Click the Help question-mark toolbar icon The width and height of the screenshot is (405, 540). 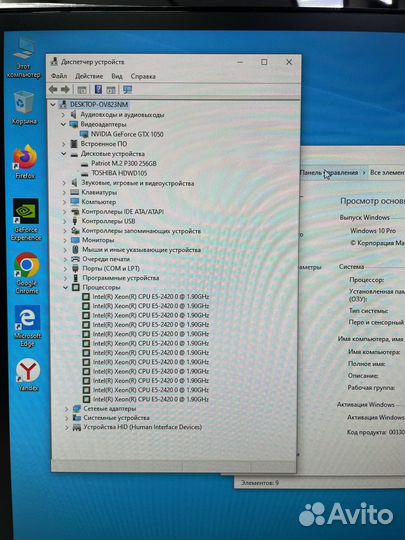pos(98,90)
